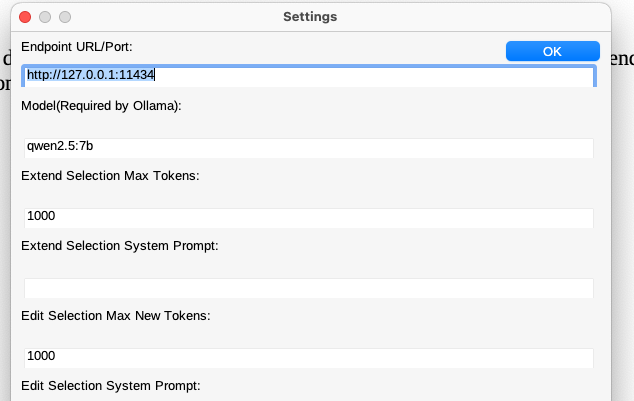Click the Edit Selection Max New Tokens field
634x401 pixels.
308,356
